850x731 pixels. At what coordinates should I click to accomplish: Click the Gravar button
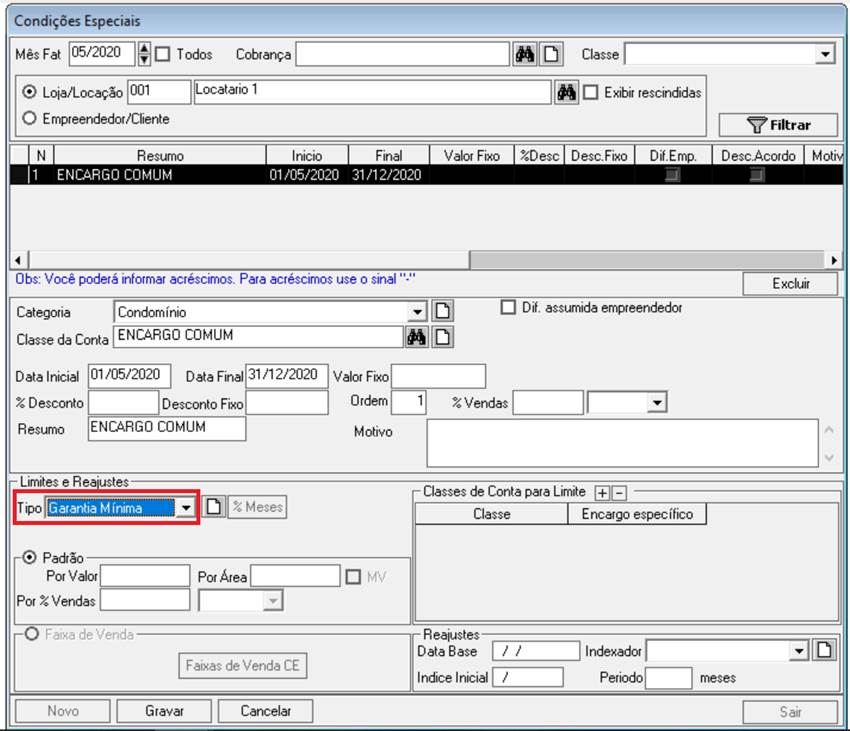coord(164,711)
